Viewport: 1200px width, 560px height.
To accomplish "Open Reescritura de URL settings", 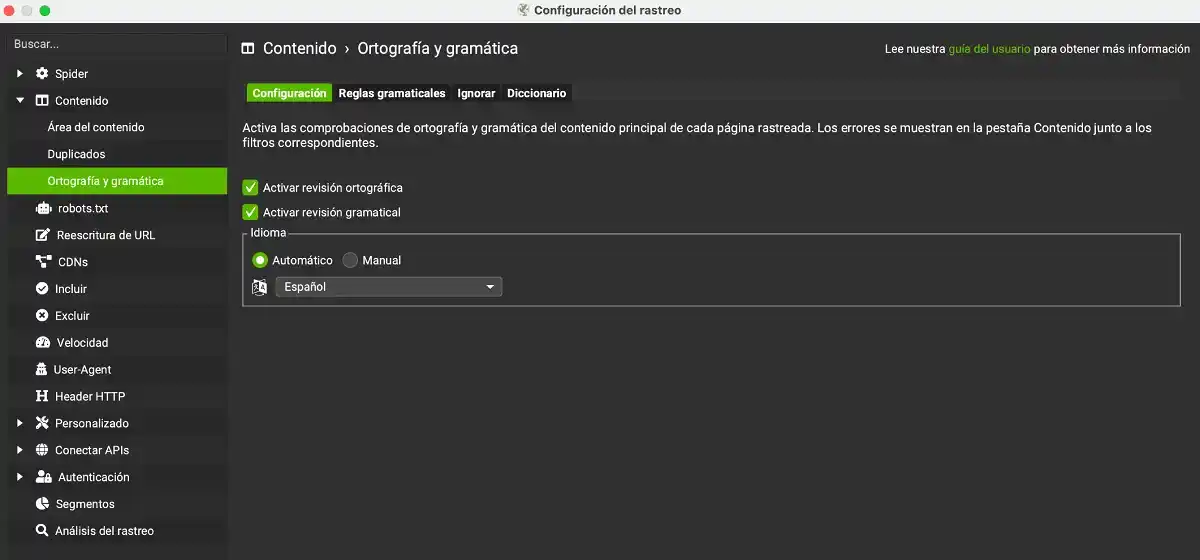I will pos(117,235).
